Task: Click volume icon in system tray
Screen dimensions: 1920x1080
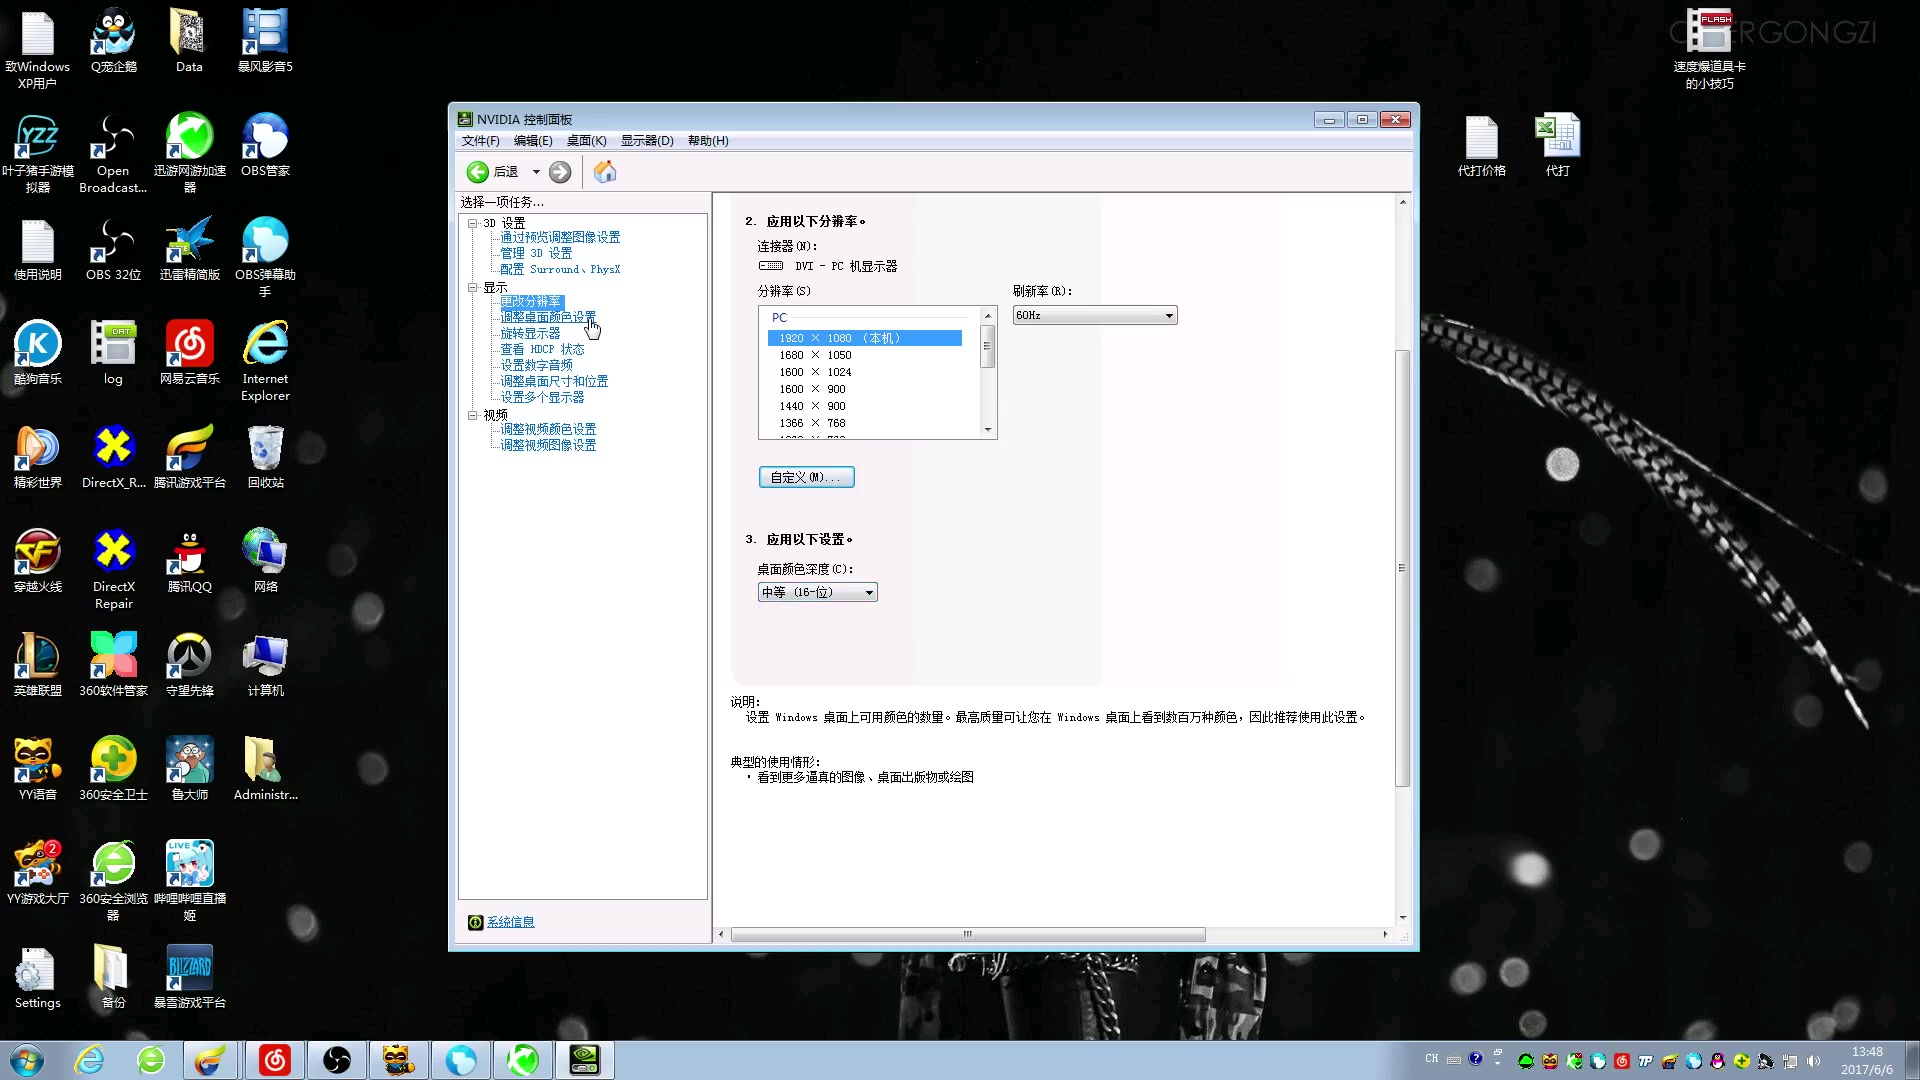Action: 1814,1061
